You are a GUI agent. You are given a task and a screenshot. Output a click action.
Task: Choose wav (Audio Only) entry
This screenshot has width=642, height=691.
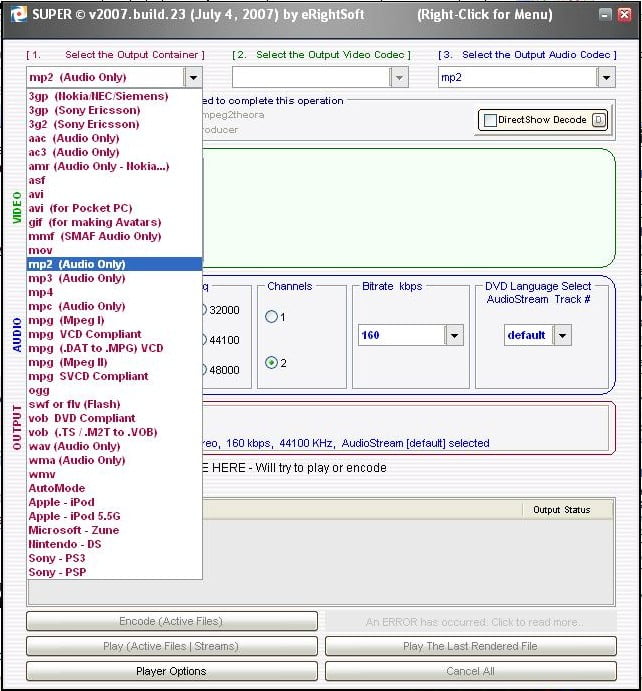115,446
